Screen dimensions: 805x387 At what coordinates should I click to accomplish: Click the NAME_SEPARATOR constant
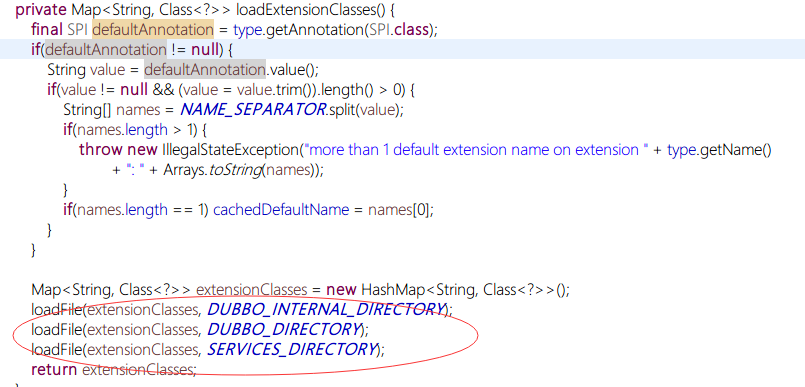pos(253,110)
